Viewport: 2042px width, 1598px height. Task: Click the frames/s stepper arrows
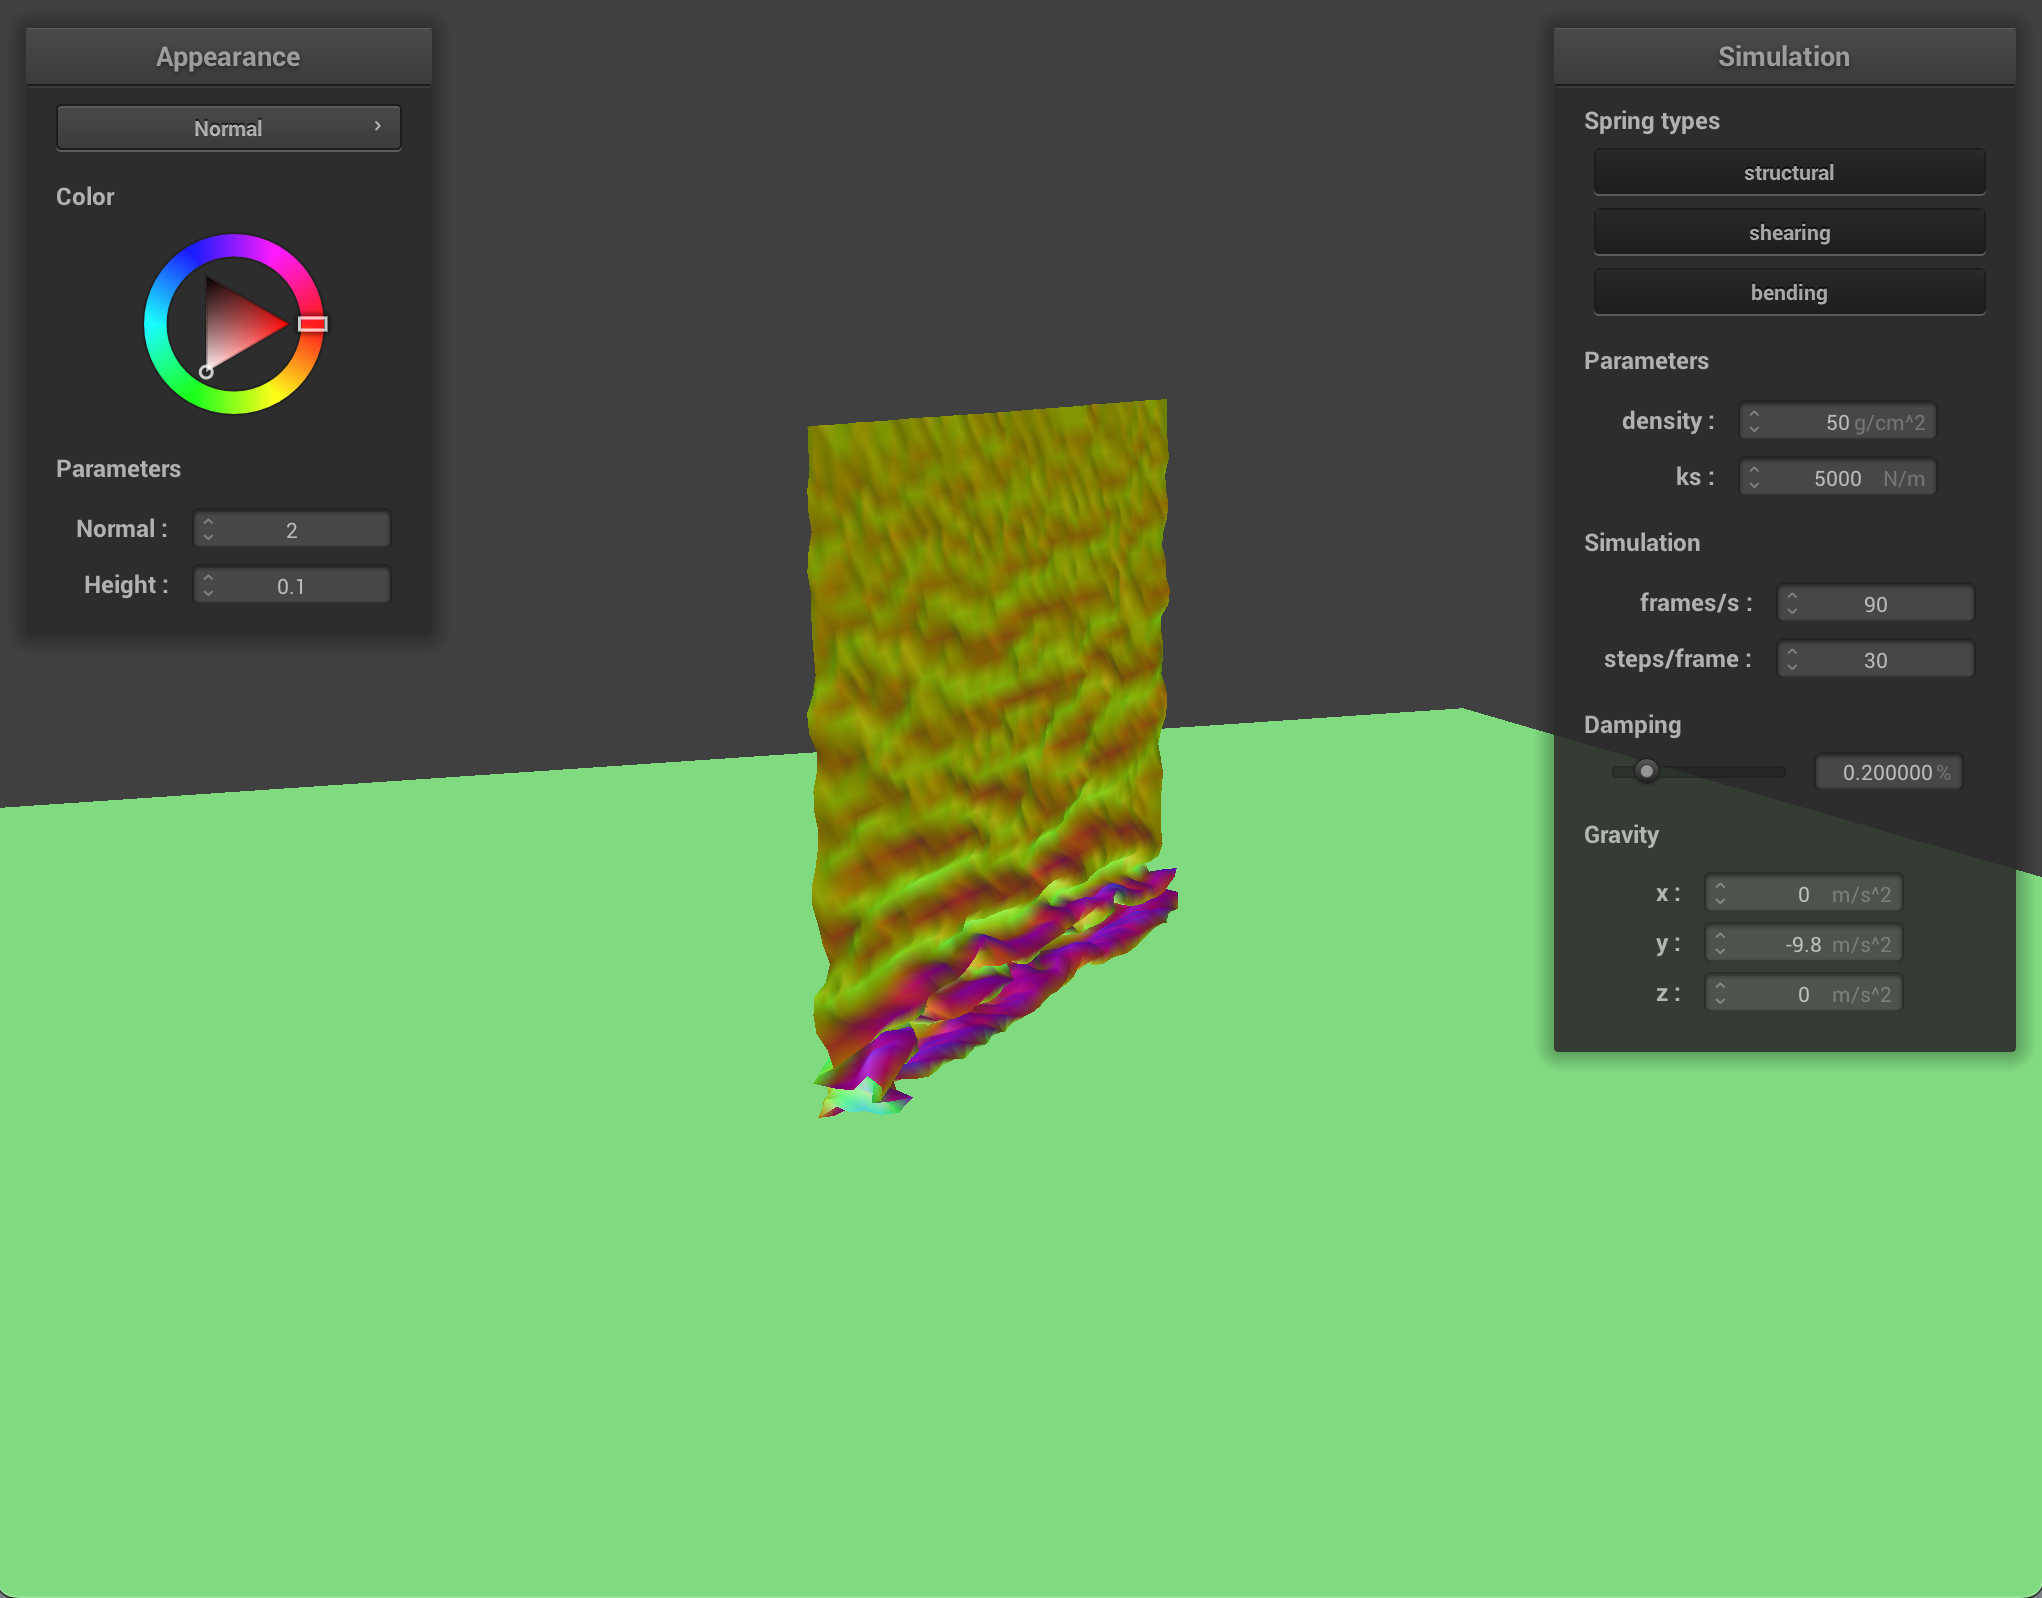point(1792,603)
